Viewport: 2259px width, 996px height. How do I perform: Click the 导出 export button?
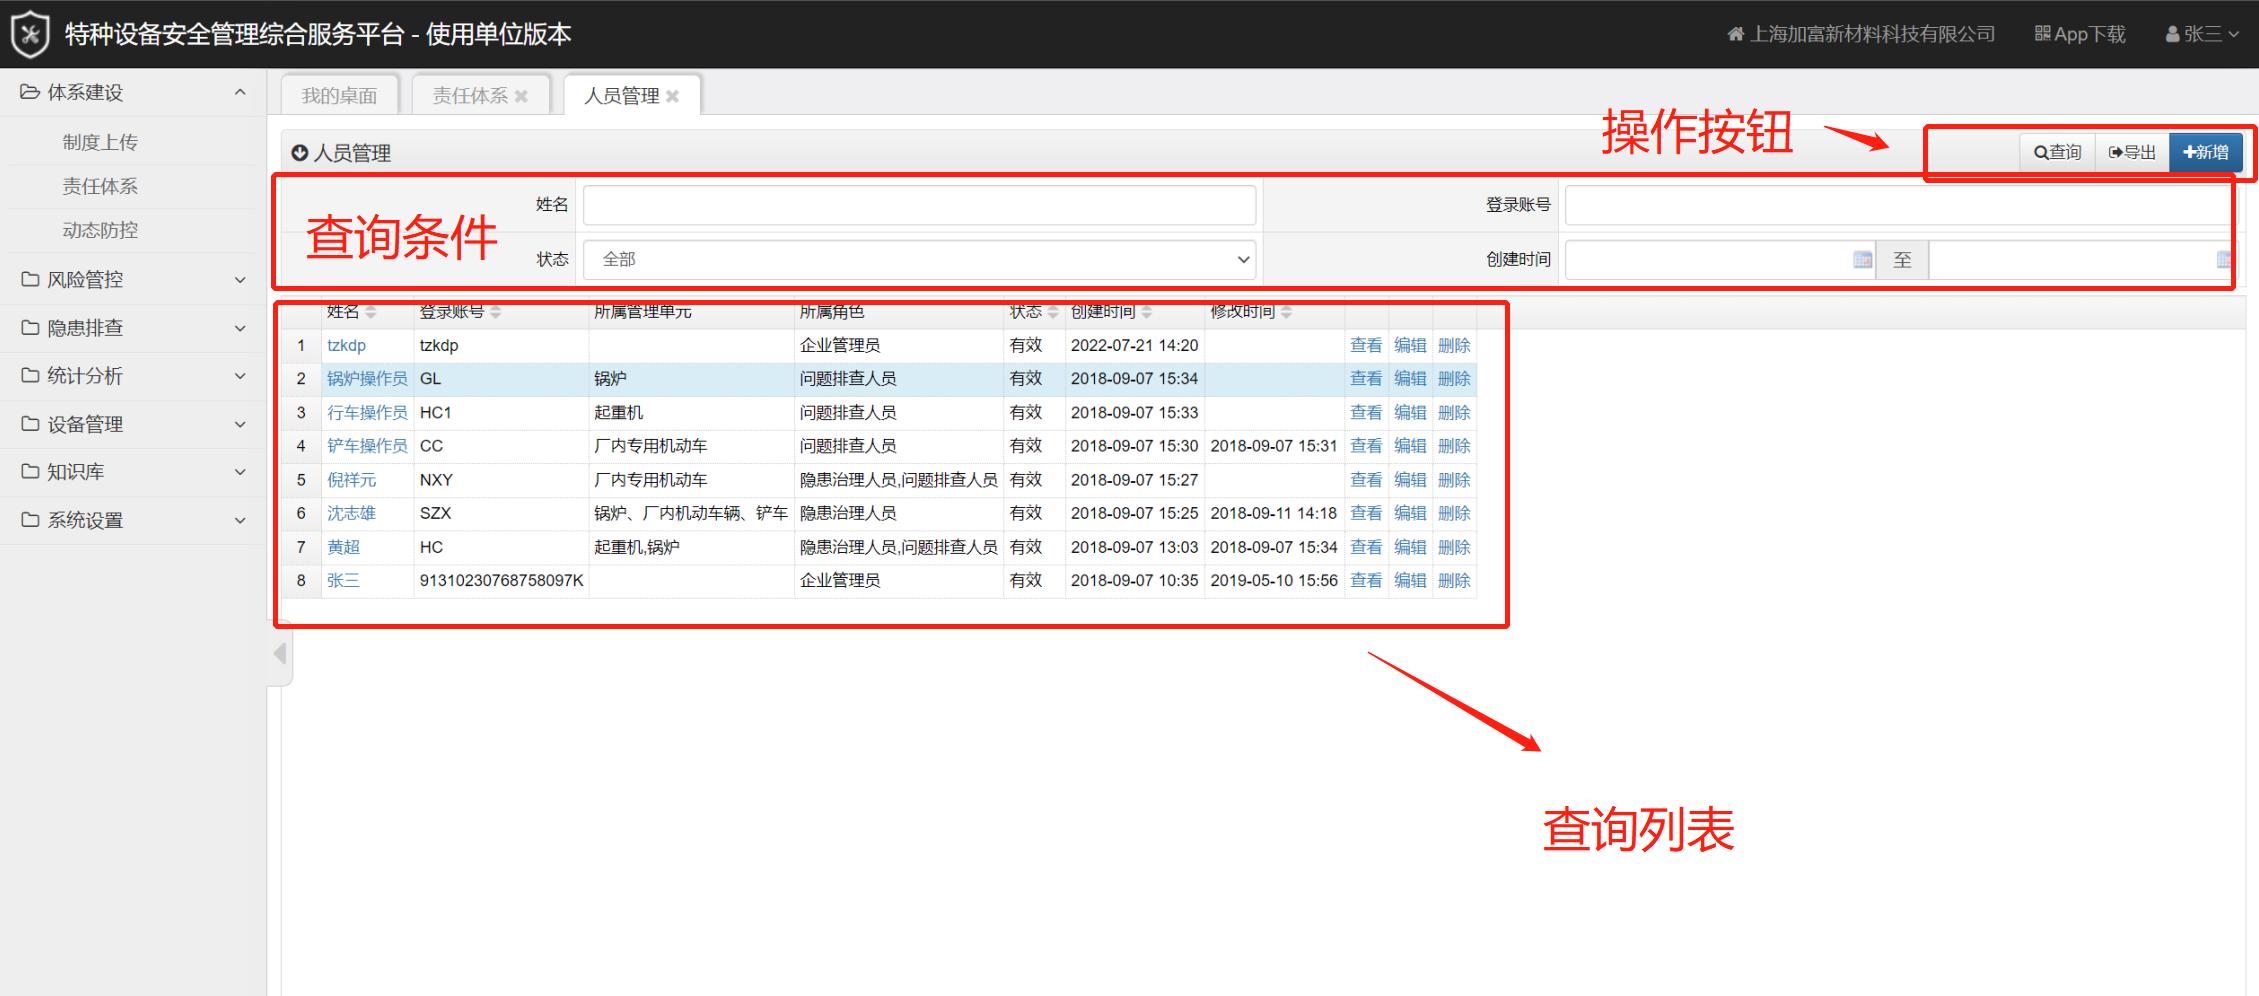pos(2132,153)
